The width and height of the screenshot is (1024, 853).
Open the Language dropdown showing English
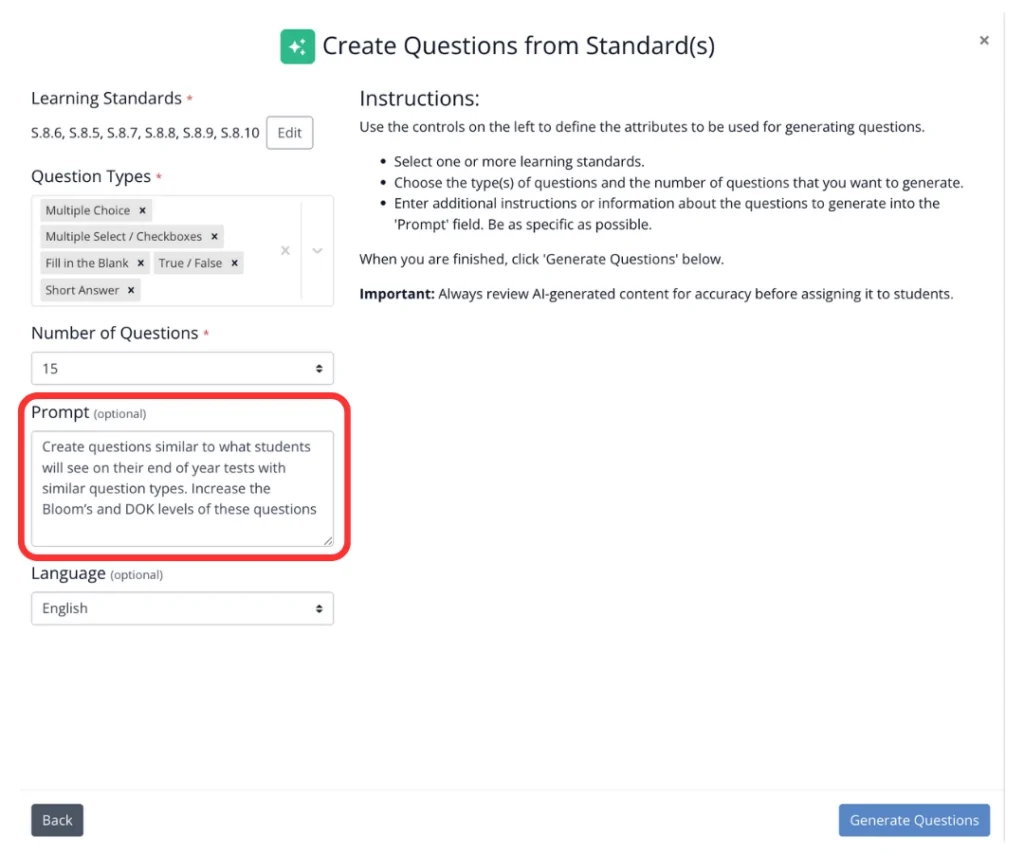point(182,608)
